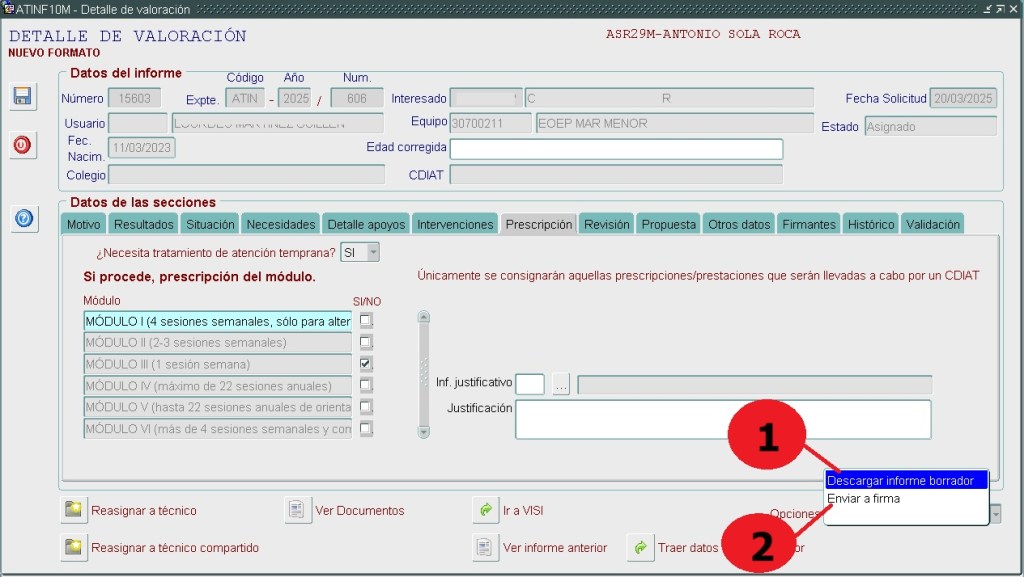This screenshot has width=1024, height=577.
Task: Click the Reasignar a técnico folder icon
Action: pos(73,510)
